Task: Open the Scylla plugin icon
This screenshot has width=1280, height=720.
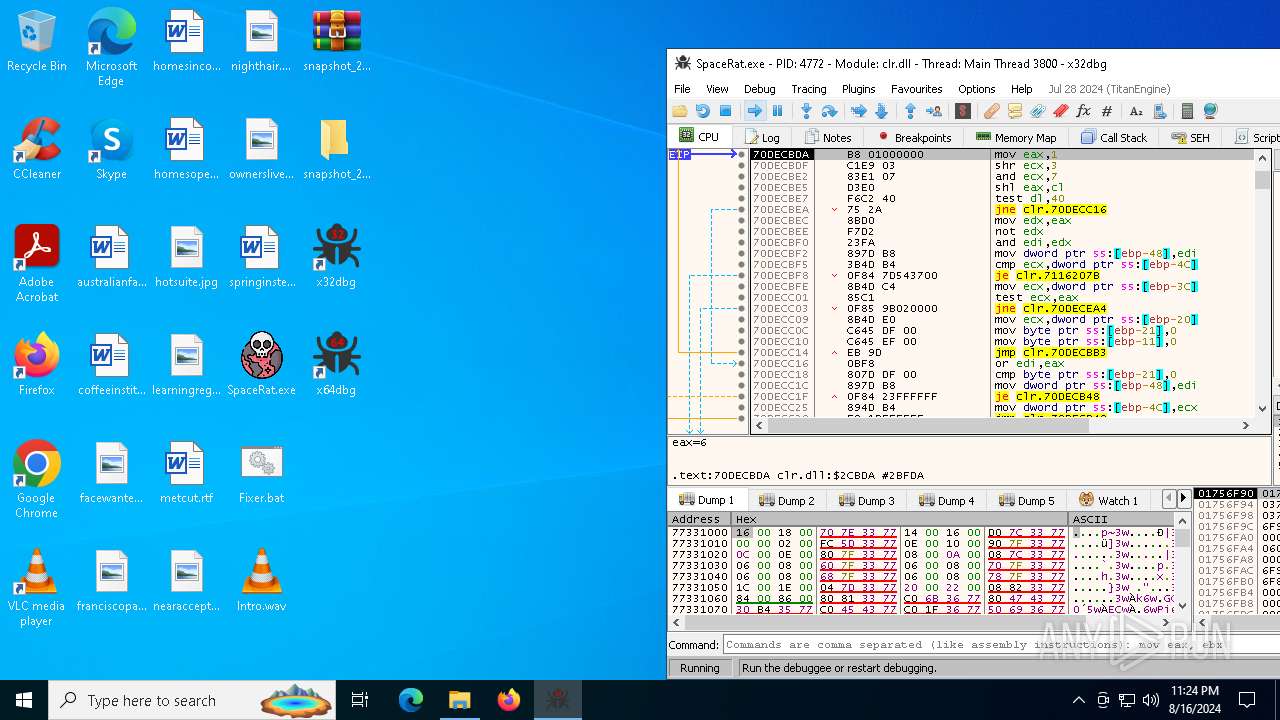Action: point(963,111)
